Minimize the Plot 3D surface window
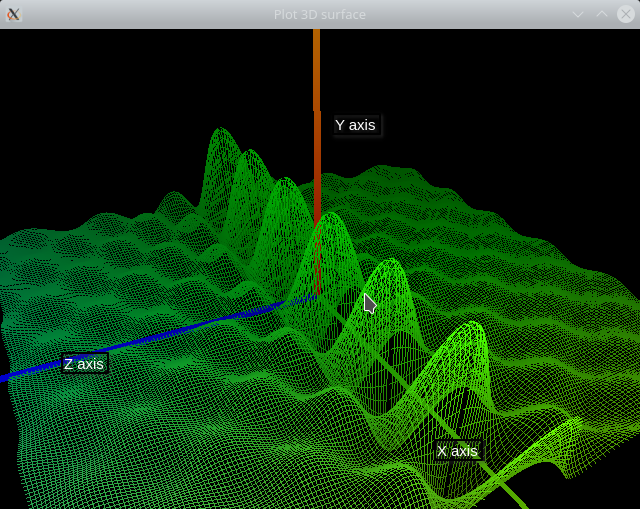The width and height of the screenshot is (640, 509). [x=578, y=14]
